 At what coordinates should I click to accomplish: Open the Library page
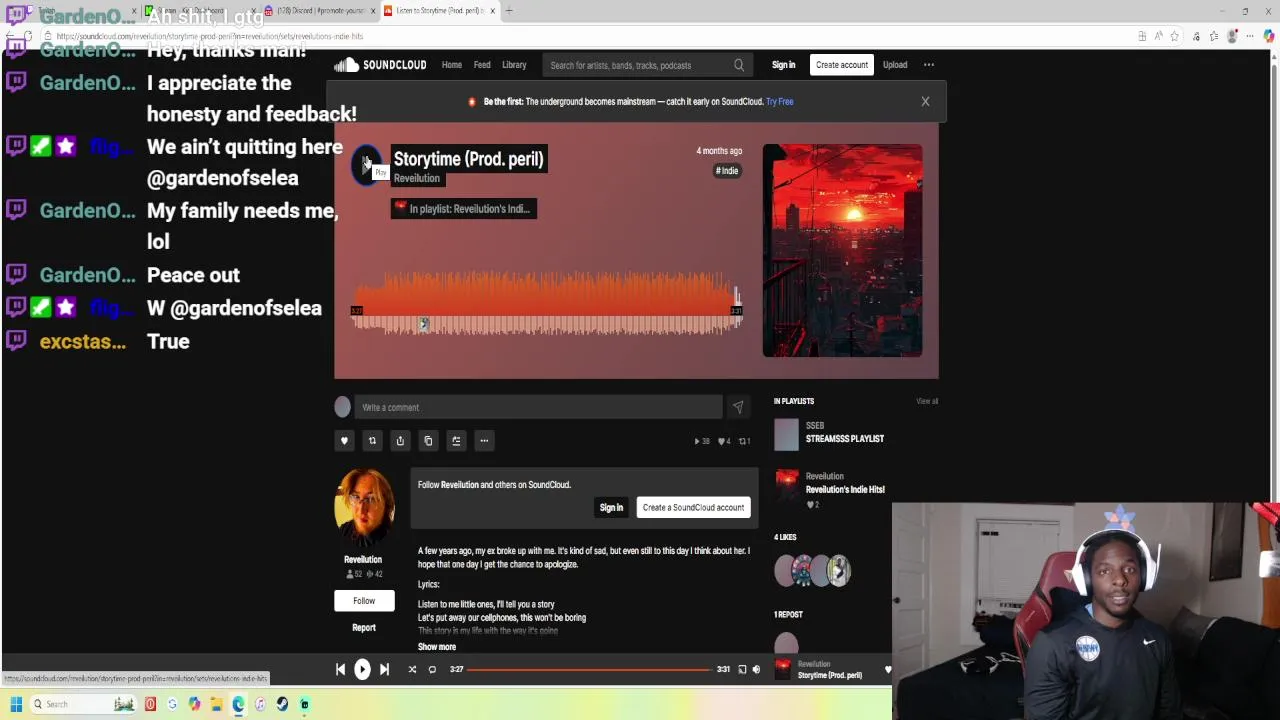[x=514, y=65]
